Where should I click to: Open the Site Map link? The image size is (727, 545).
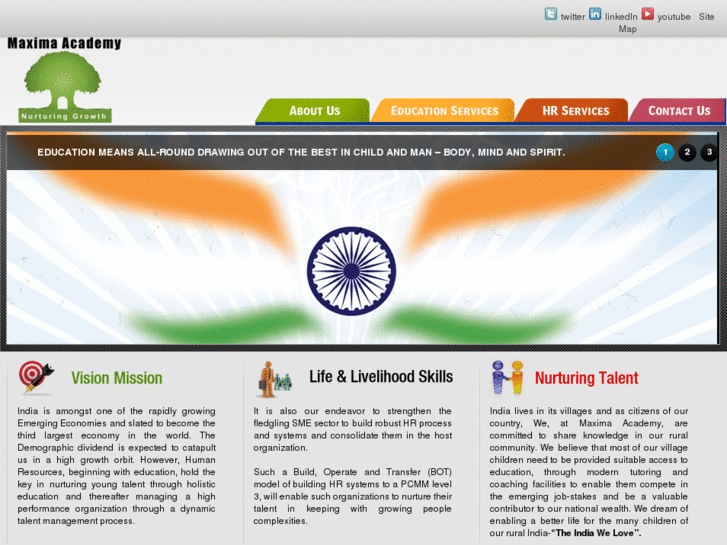pos(706,17)
